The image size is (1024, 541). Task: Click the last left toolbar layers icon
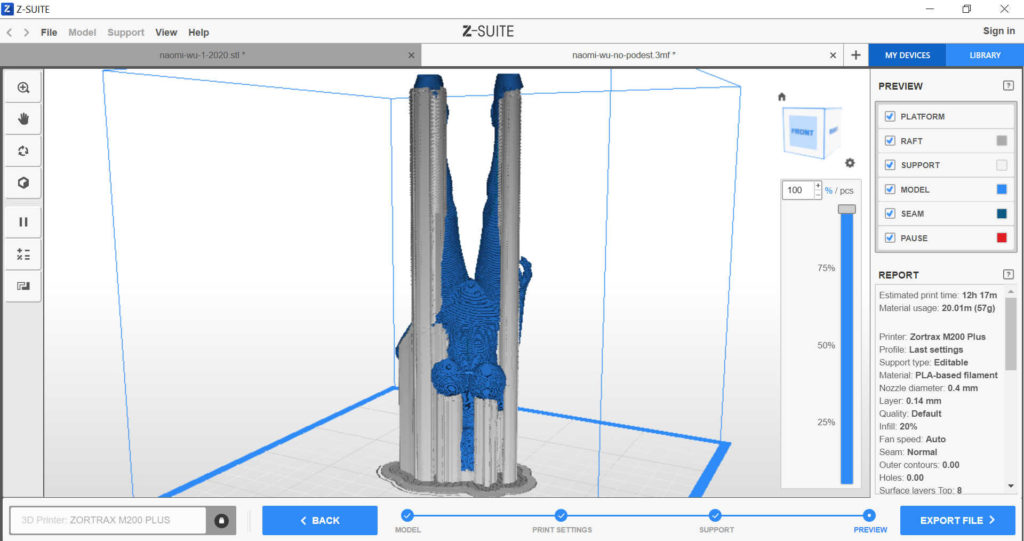pyautogui.click(x=24, y=286)
